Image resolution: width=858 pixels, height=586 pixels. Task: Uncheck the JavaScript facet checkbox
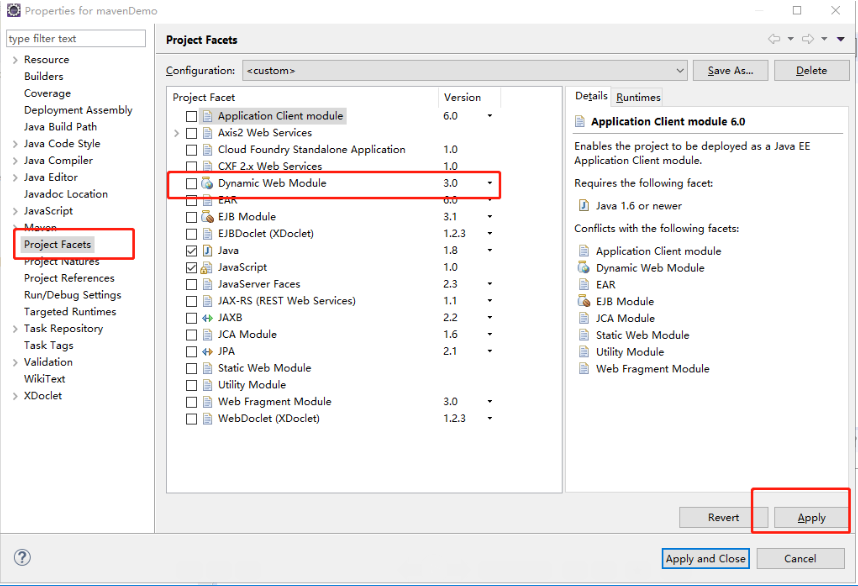(x=191, y=268)
